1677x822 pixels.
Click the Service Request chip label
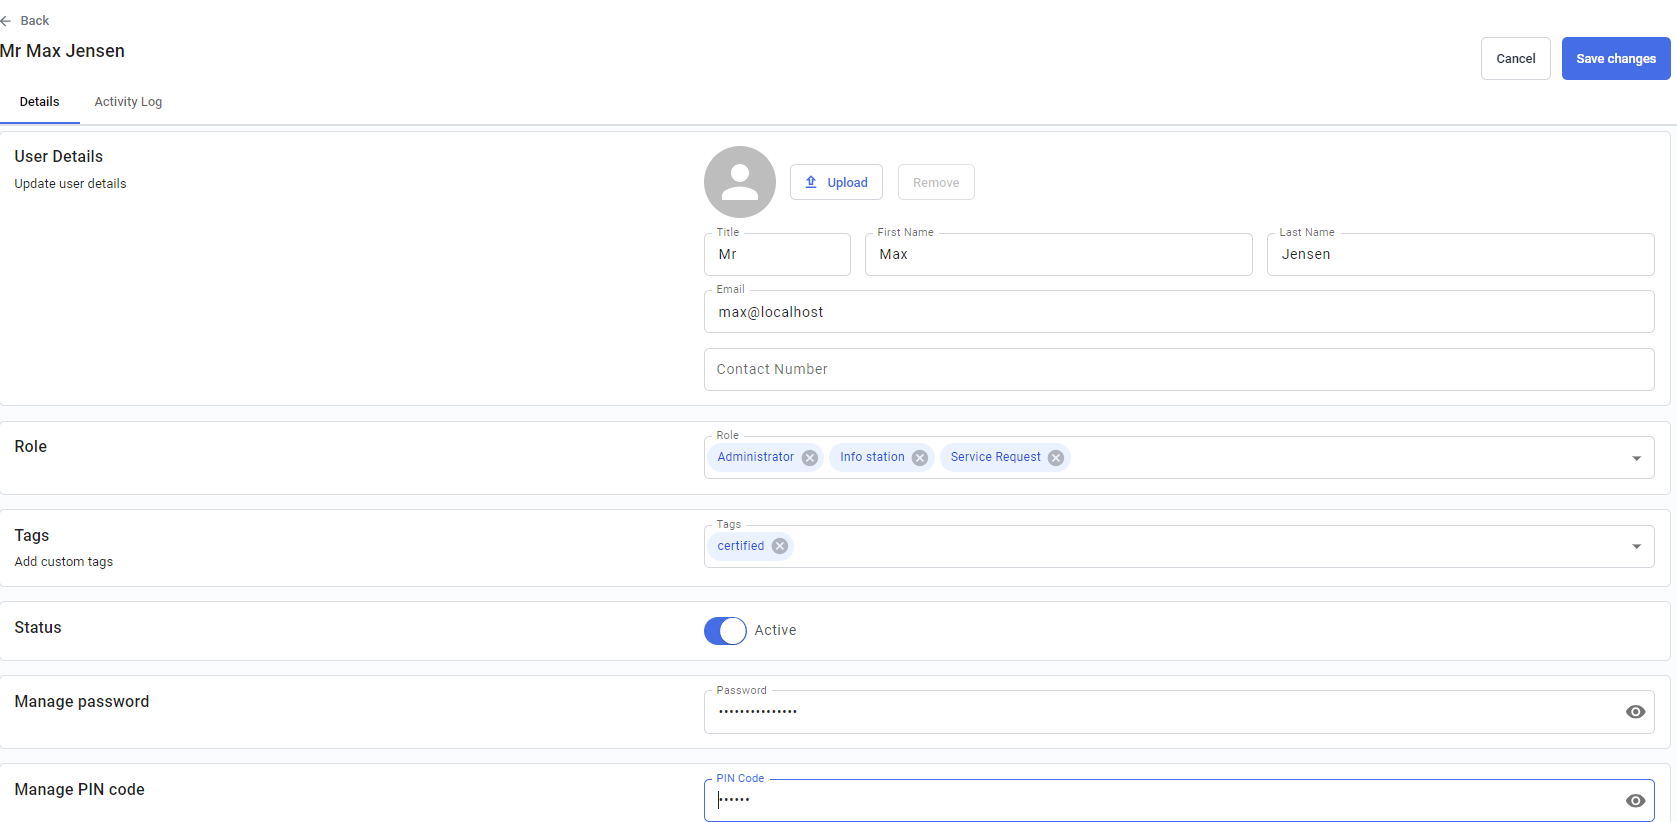996,457
